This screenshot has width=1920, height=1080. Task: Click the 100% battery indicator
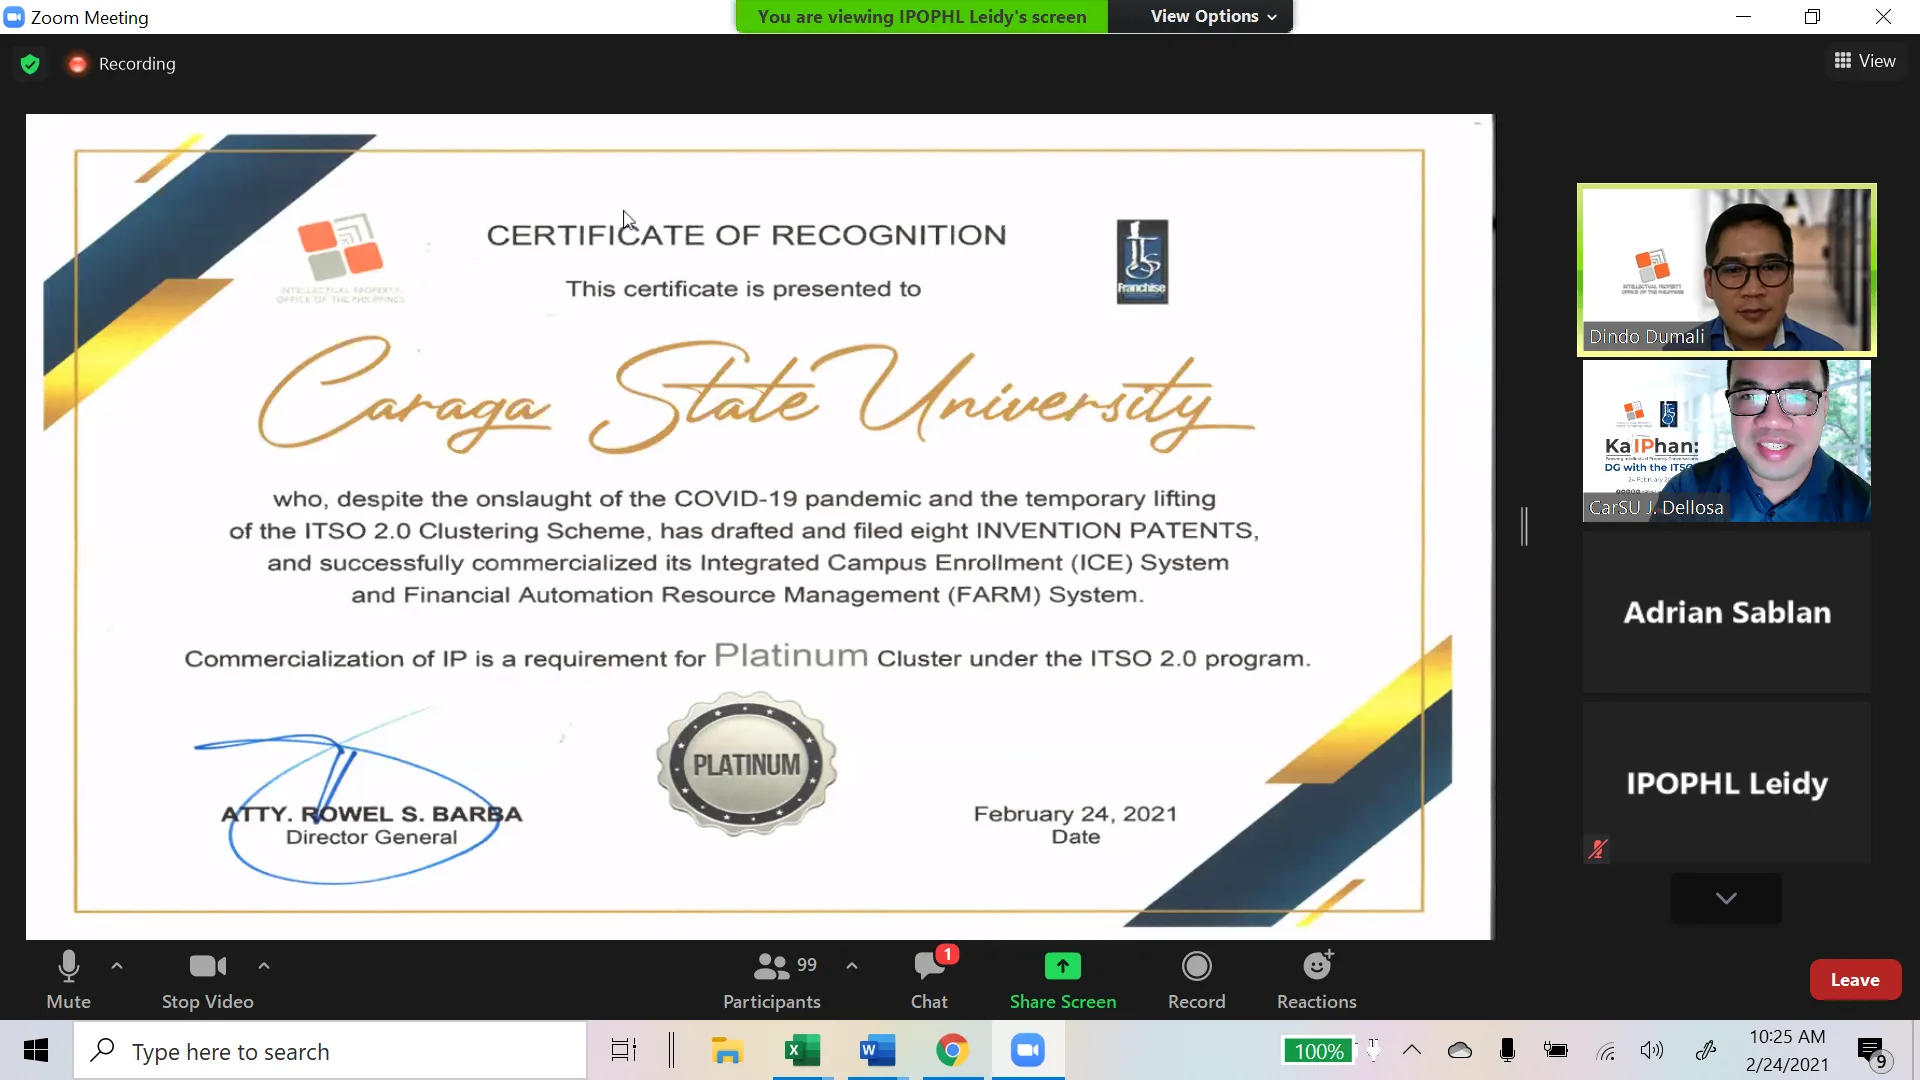[1318, 1051]
